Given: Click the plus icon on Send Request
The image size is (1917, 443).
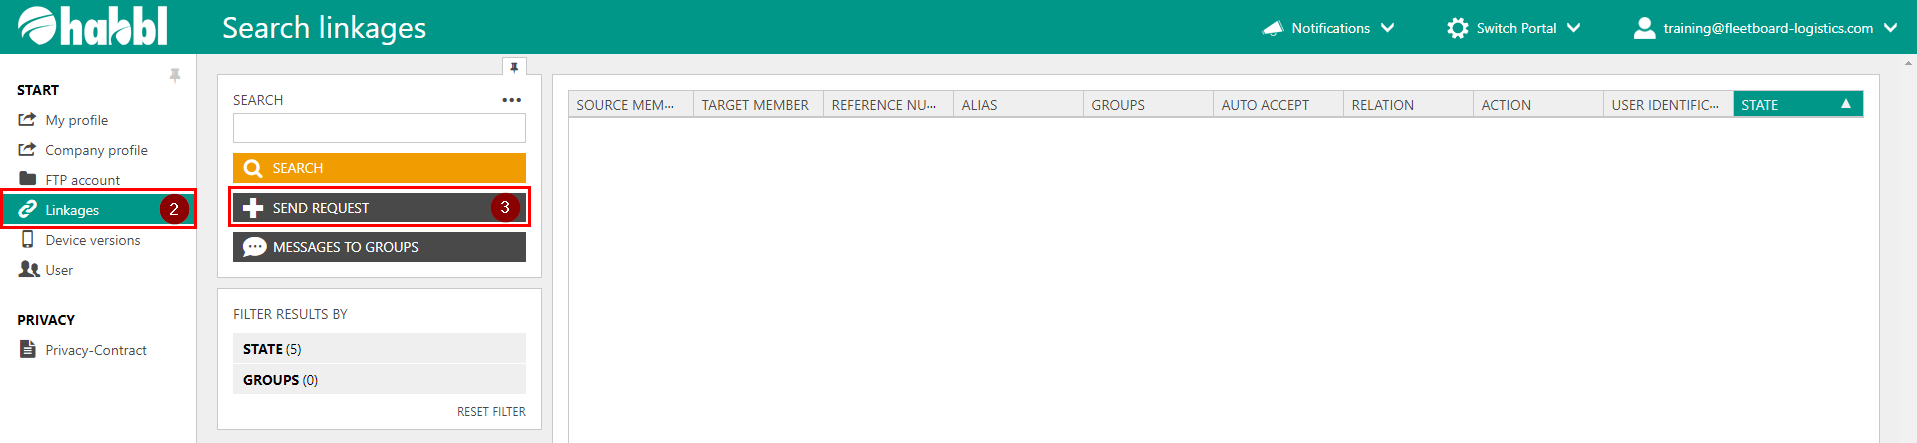Looking at the screenshot, I should click(253, 208).
